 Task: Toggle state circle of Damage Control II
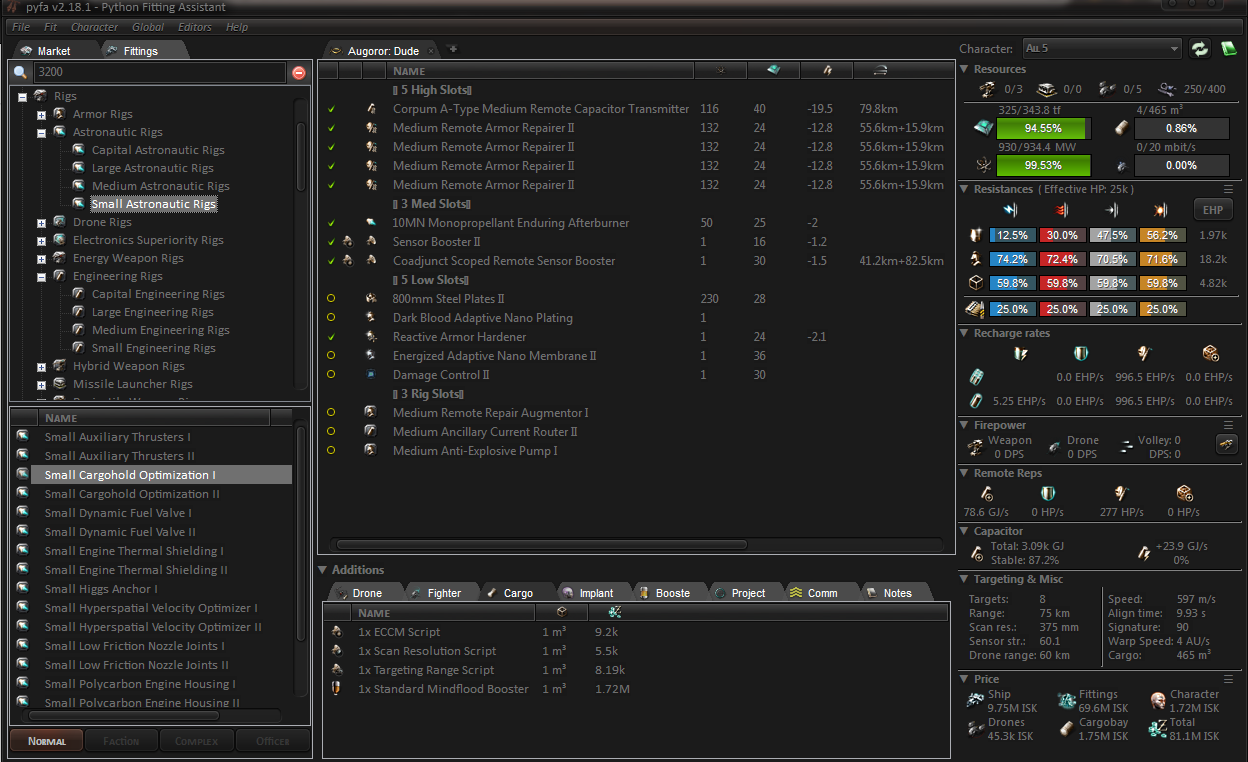point(331,375)
